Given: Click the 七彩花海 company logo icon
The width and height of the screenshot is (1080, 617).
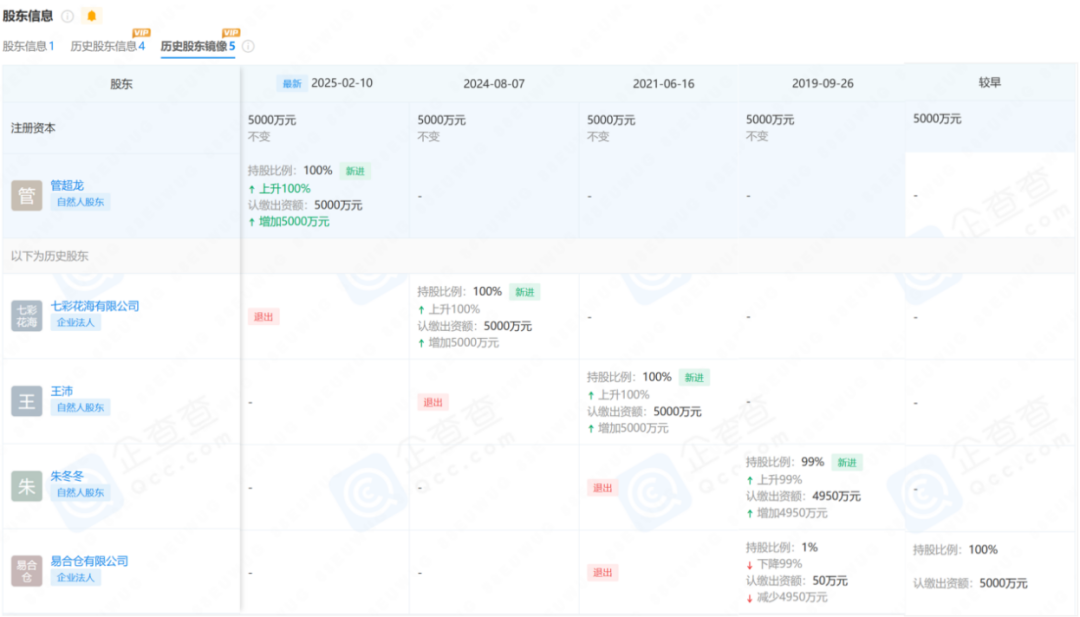Looking at the screenshot, I should (x=27, y=316).
